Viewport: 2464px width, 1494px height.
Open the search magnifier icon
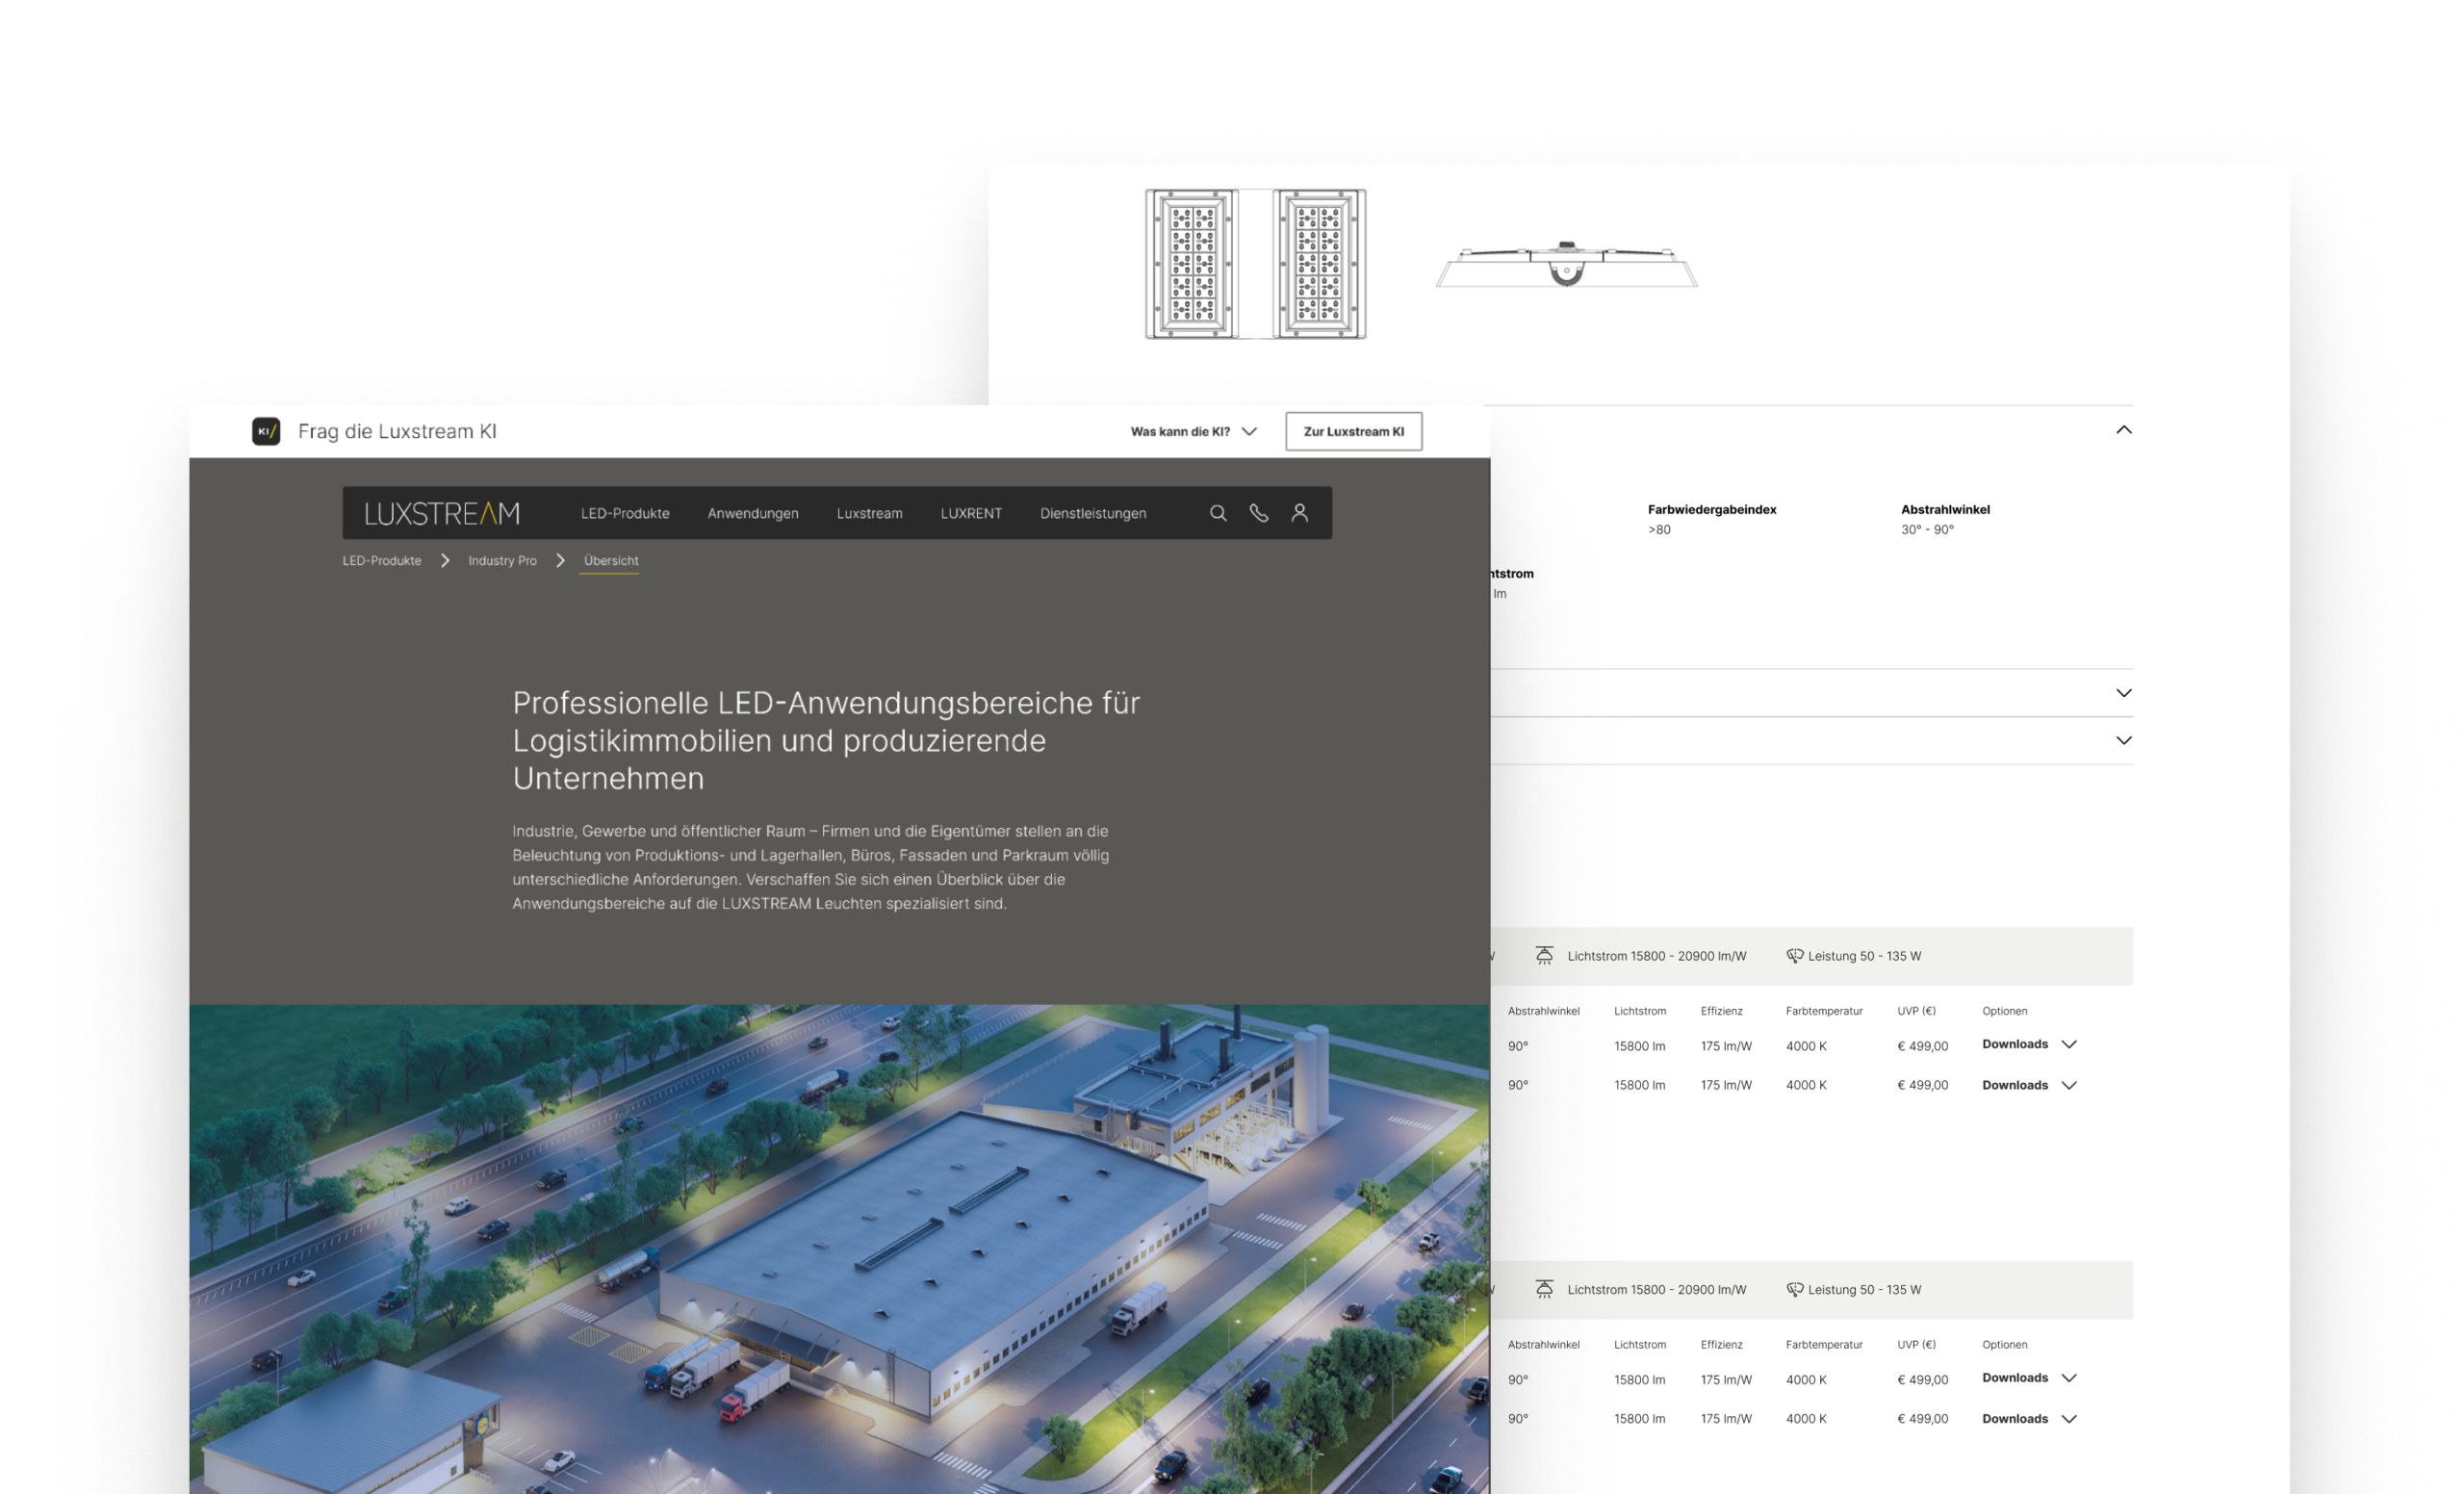tap(1218, 513)
